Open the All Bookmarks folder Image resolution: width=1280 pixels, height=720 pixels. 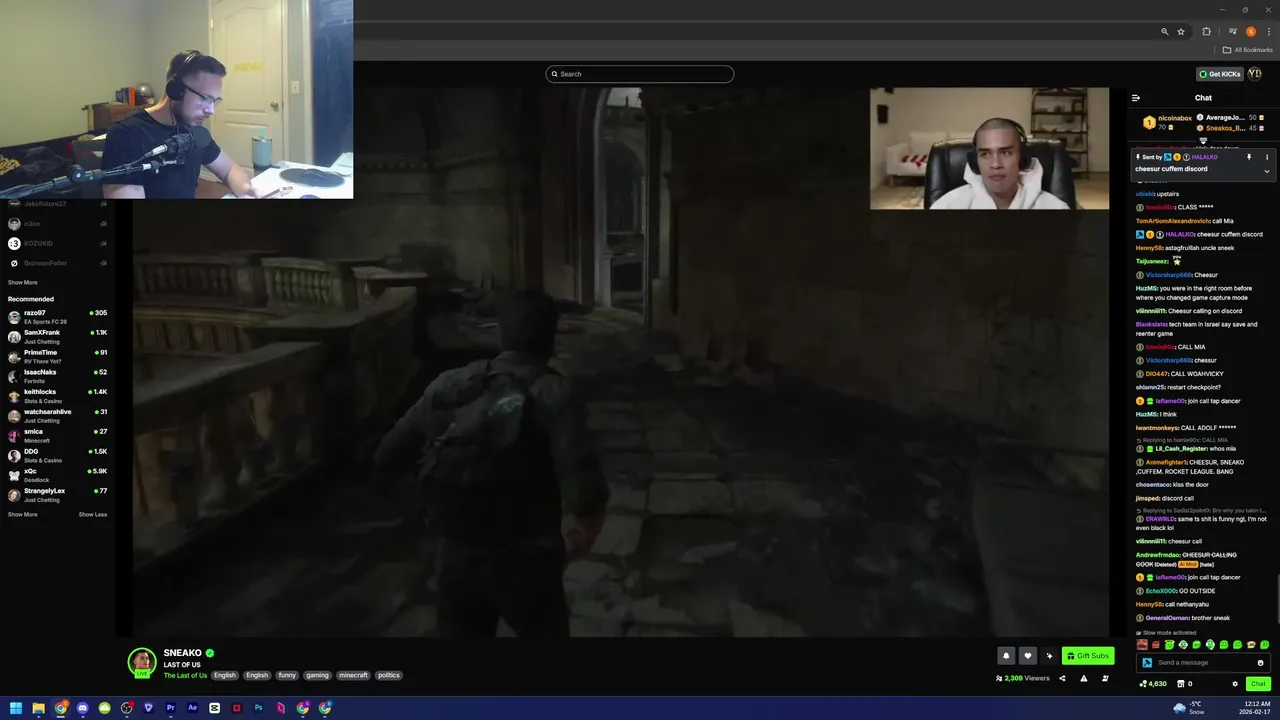[x=1248, y=50]
